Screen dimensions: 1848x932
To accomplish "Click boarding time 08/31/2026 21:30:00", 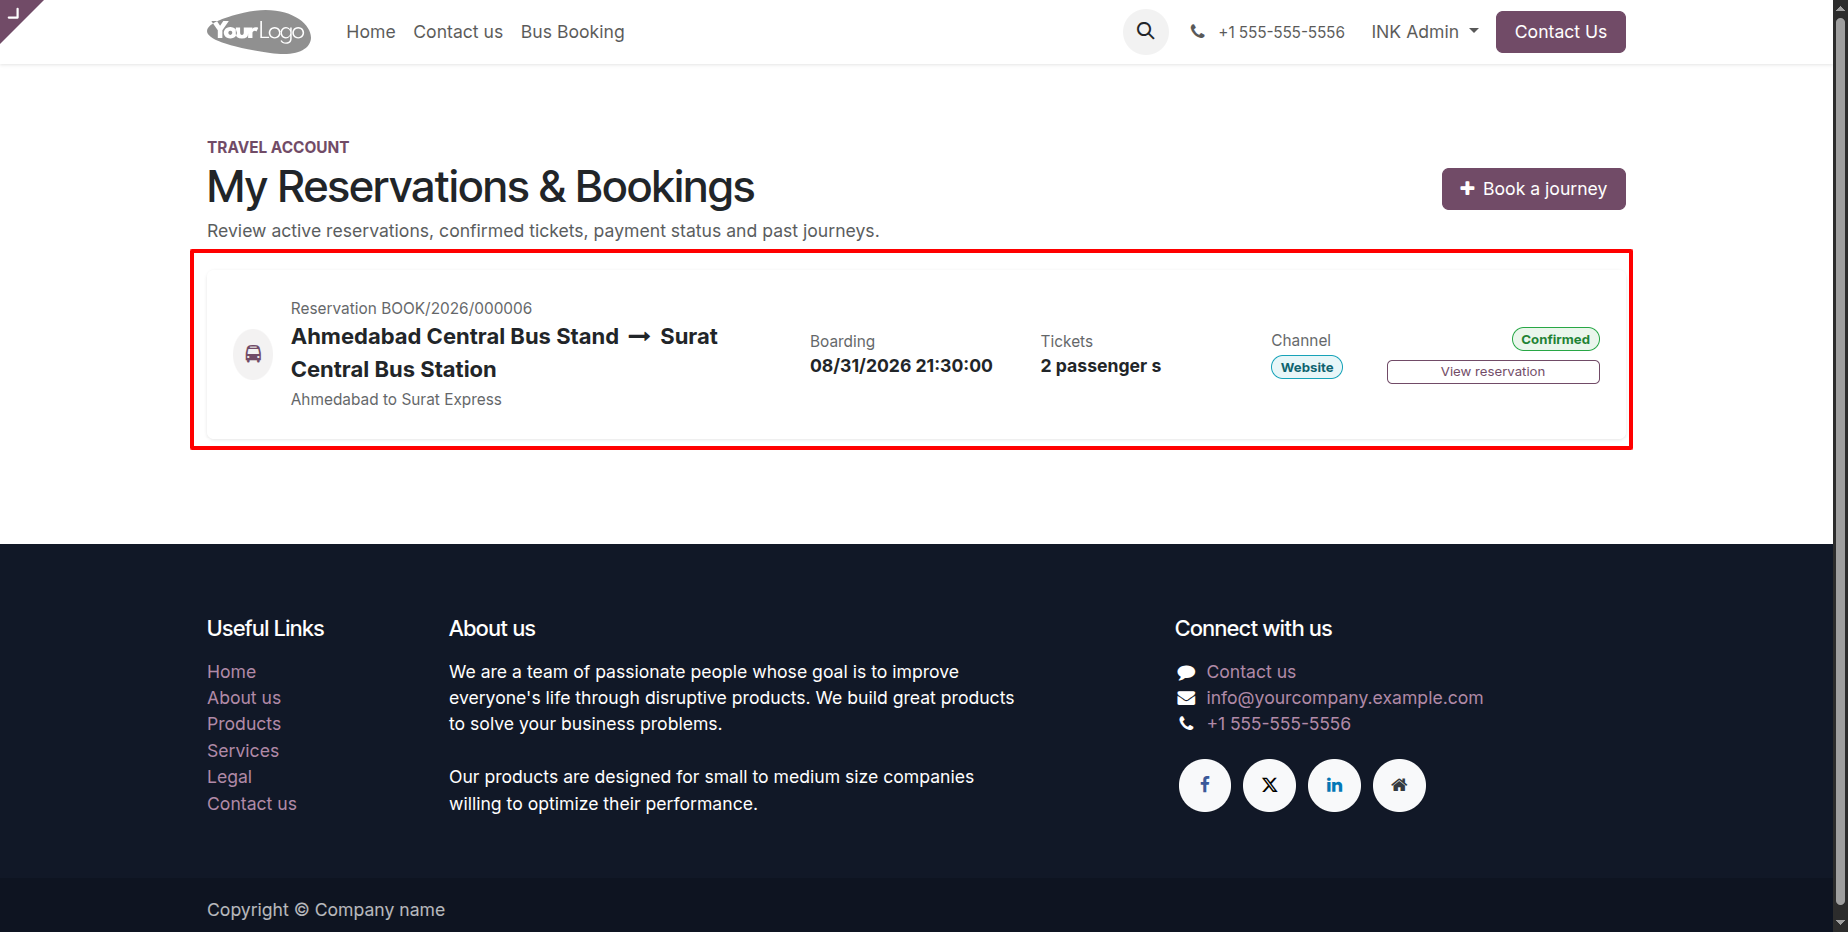I will pyautogui.click(x=901, y=366).
